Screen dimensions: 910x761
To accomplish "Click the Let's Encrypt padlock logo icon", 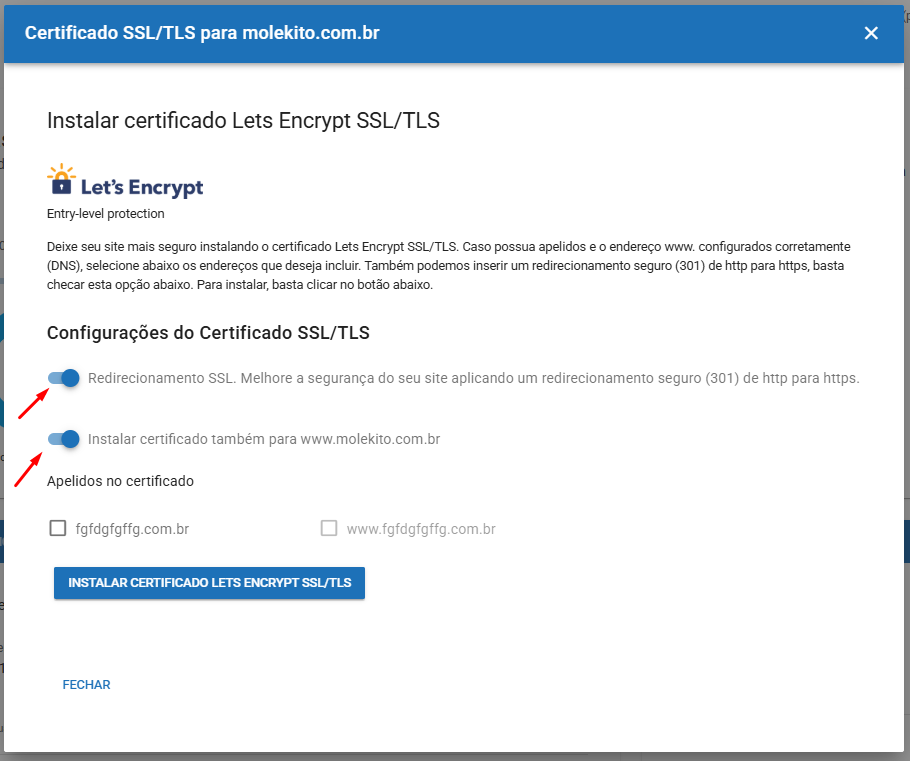I will pos(61,179).
